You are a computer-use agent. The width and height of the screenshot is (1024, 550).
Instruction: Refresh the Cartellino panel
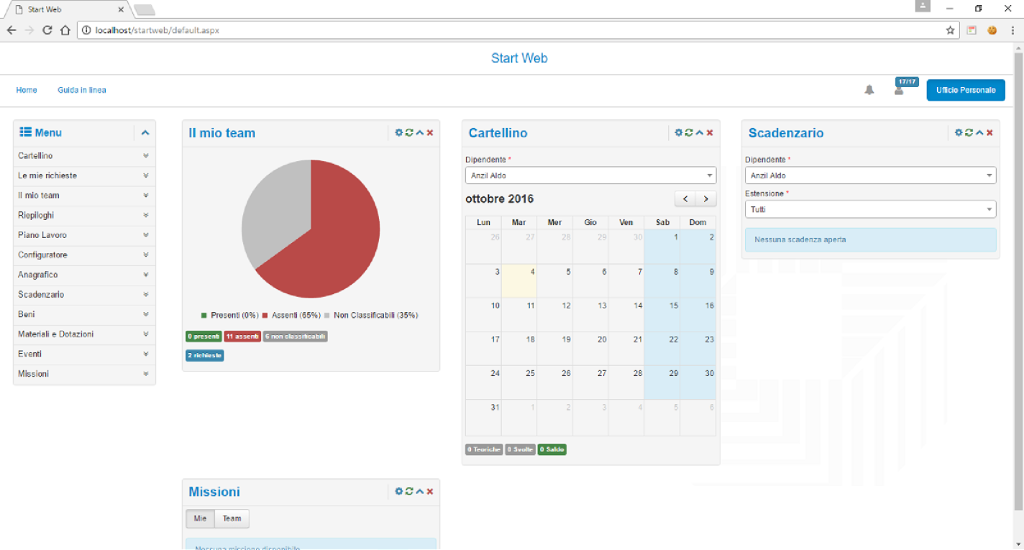point(688,133)
